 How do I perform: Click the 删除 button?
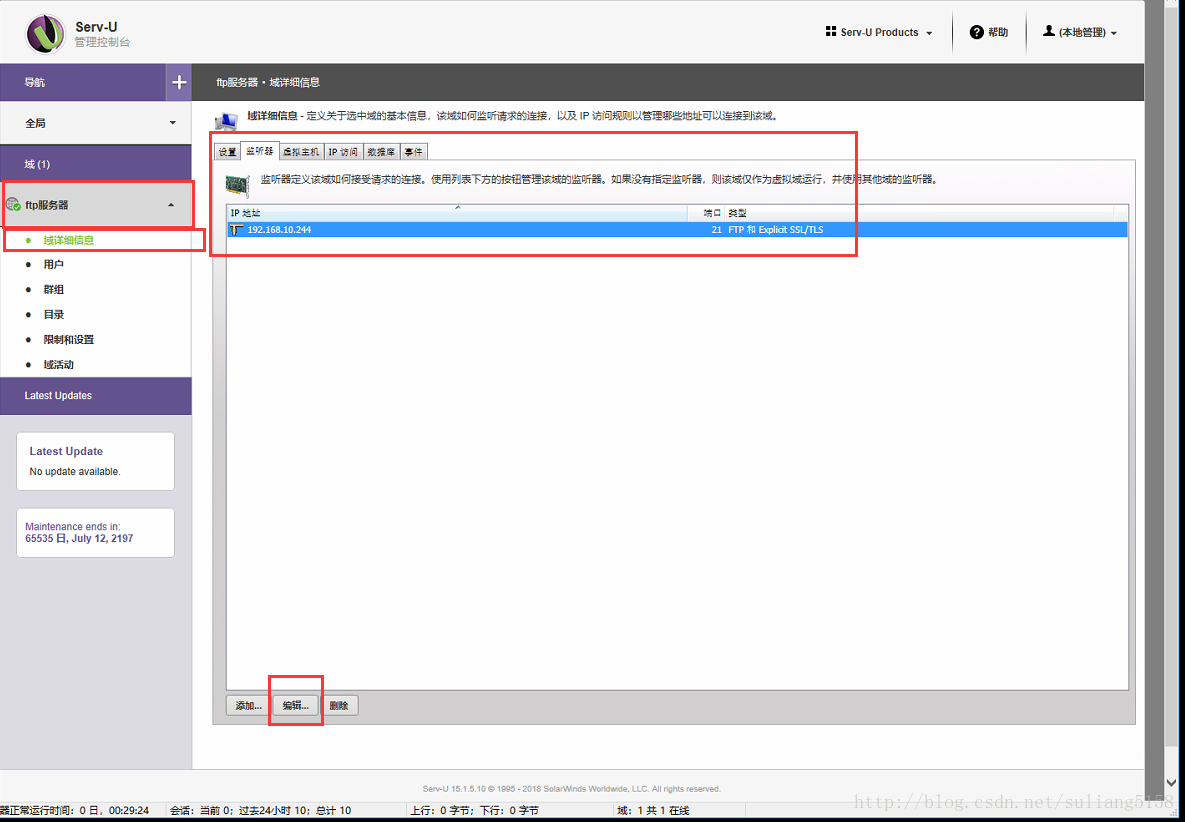(x=339, y=706)
